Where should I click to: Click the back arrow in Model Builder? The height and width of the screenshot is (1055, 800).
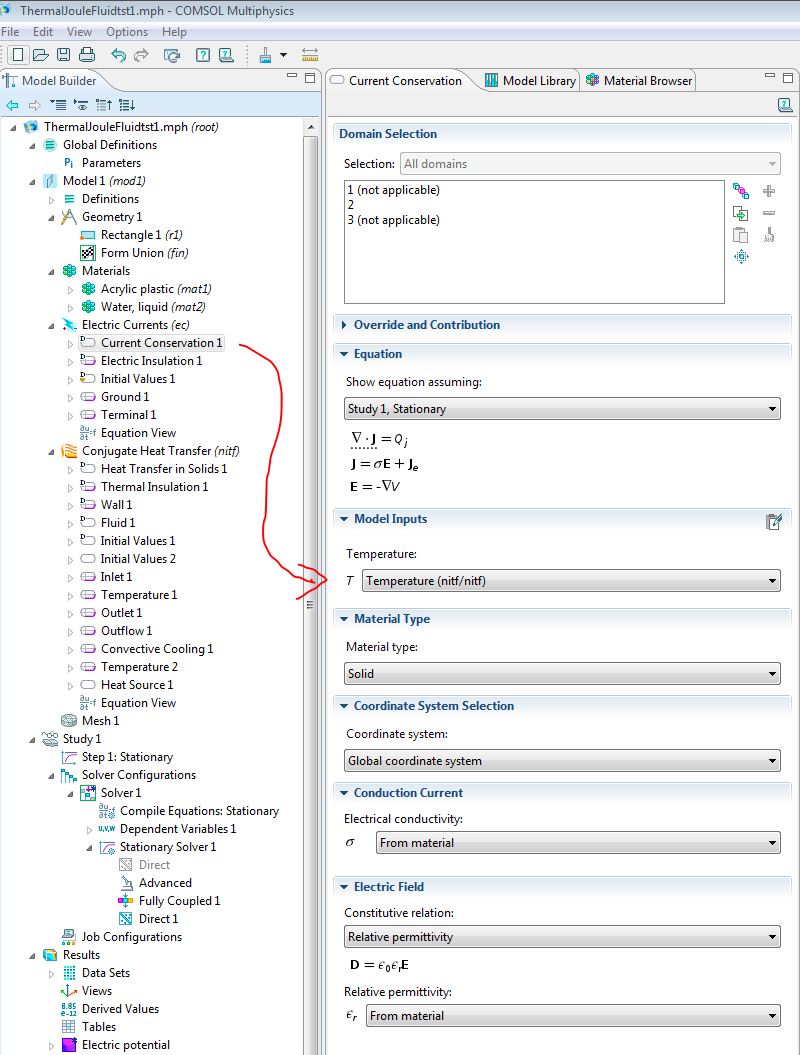tap(13, 105)
